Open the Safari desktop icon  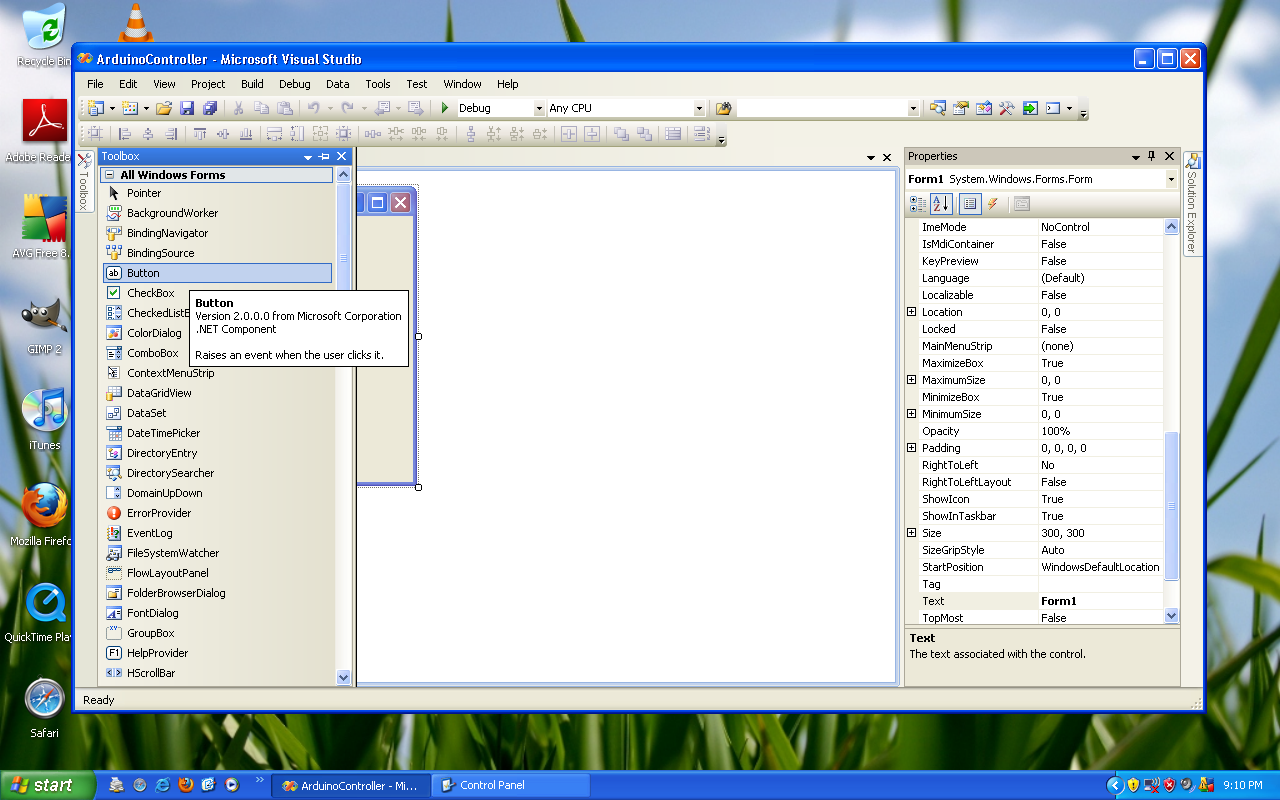point(44,708)
